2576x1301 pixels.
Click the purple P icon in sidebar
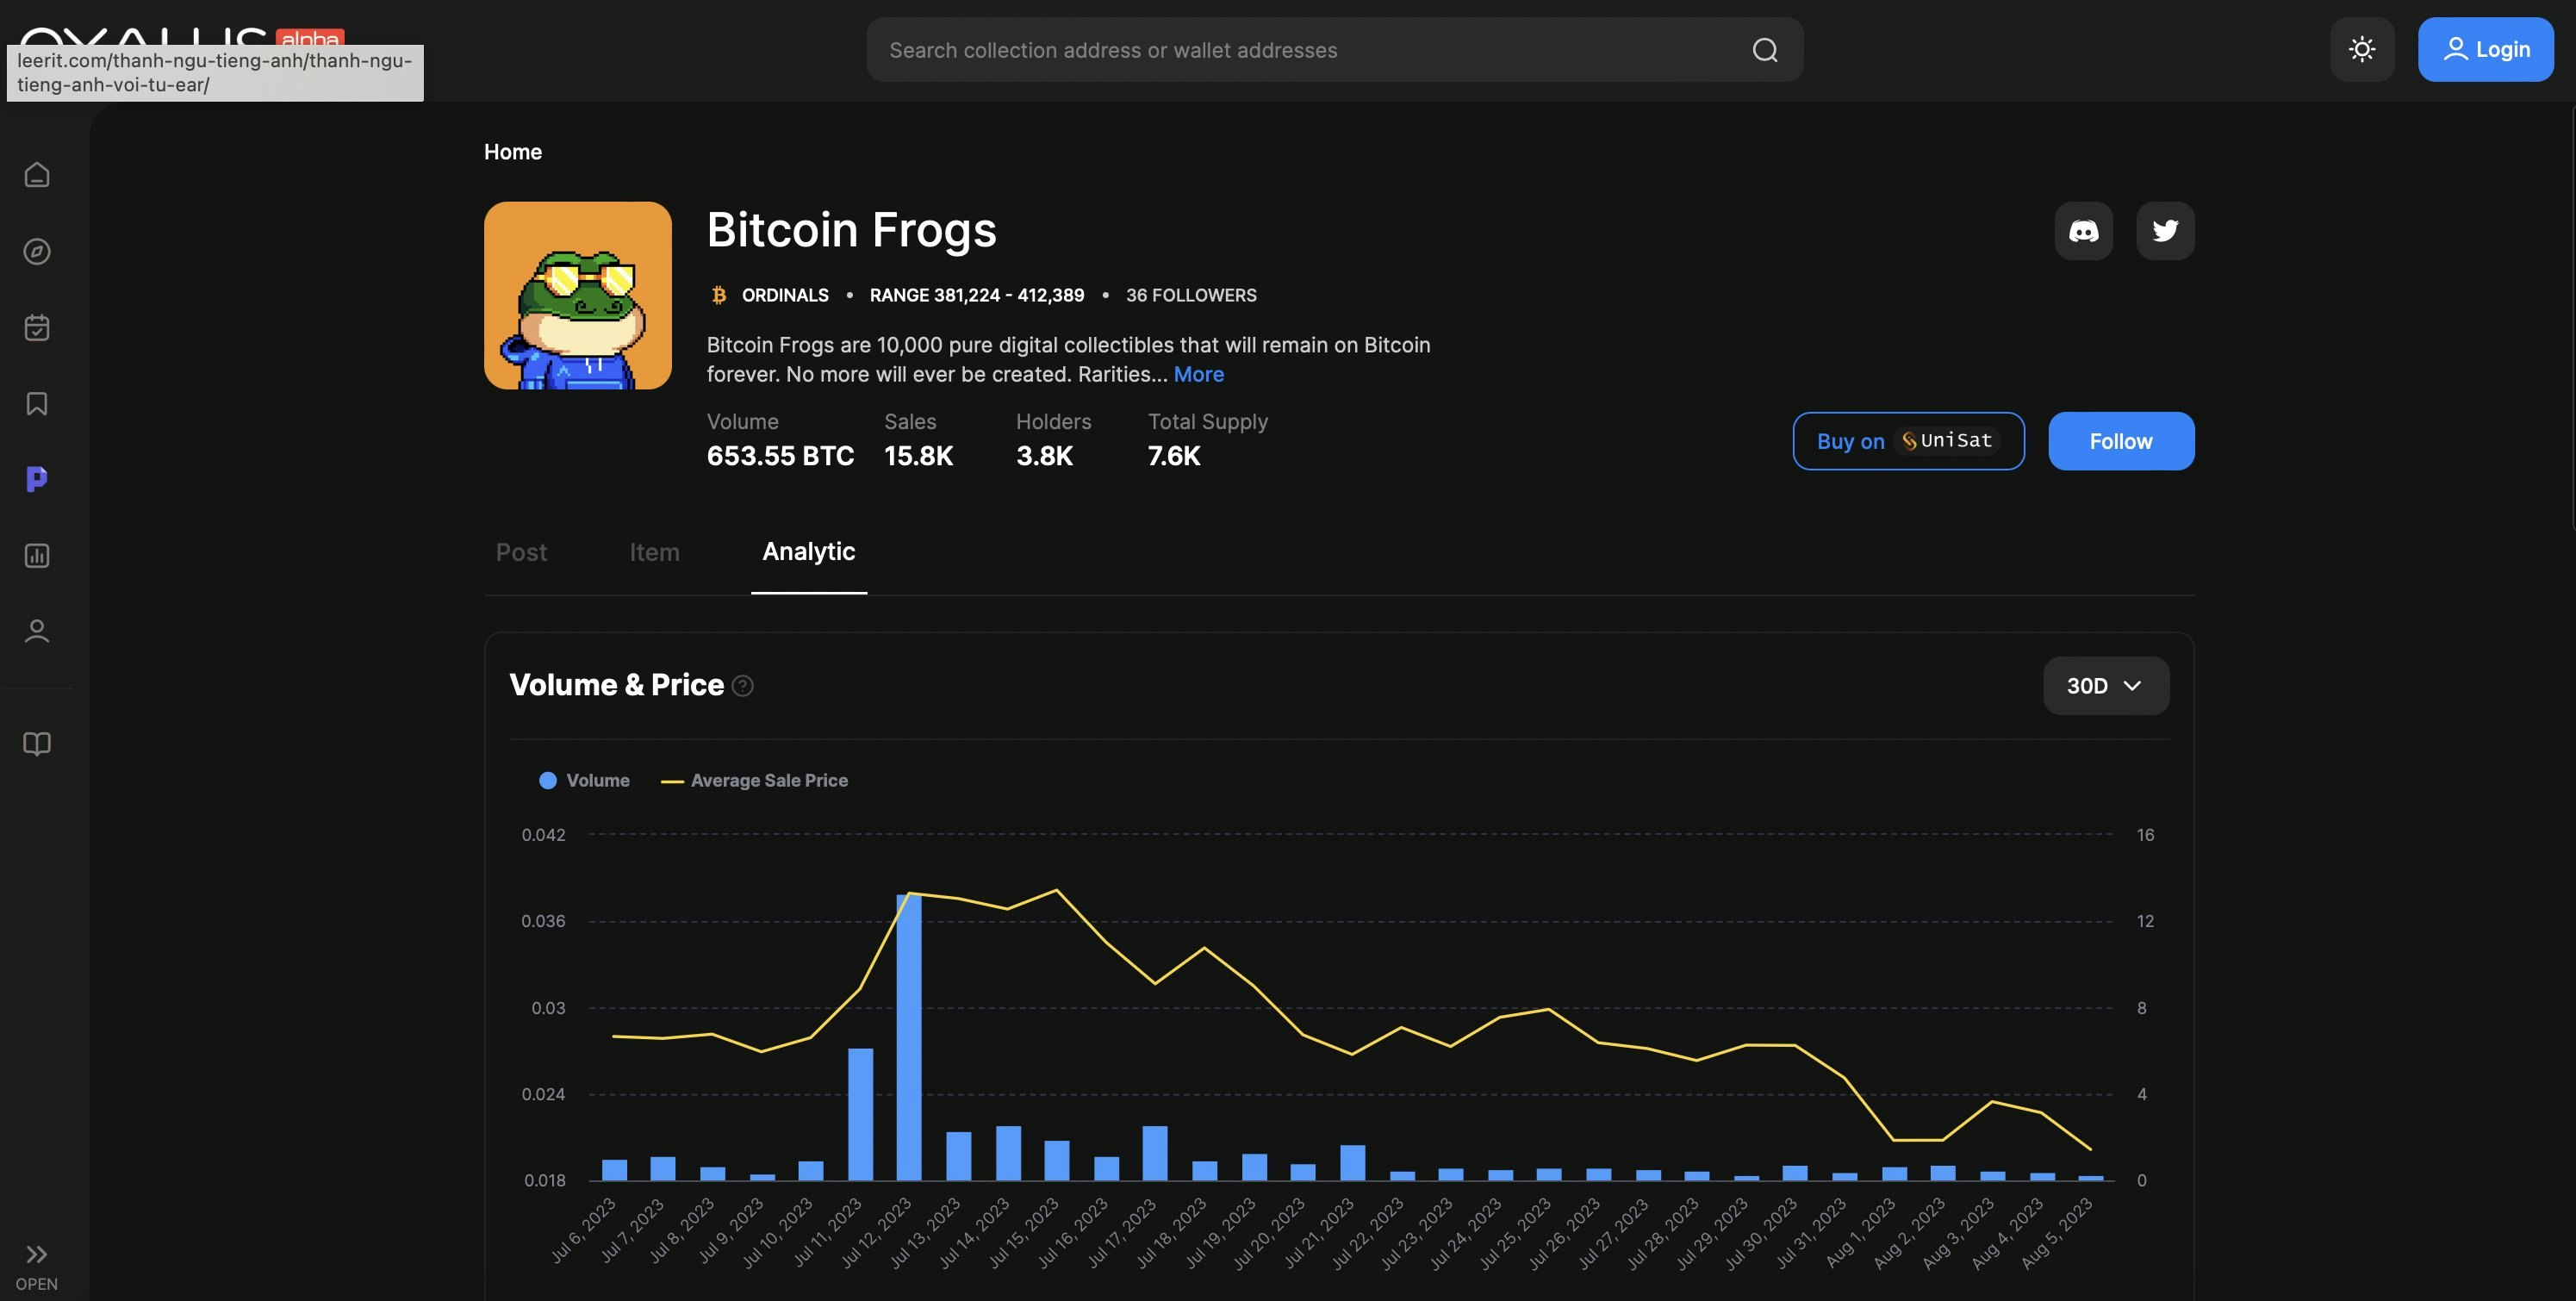(37, 479)
